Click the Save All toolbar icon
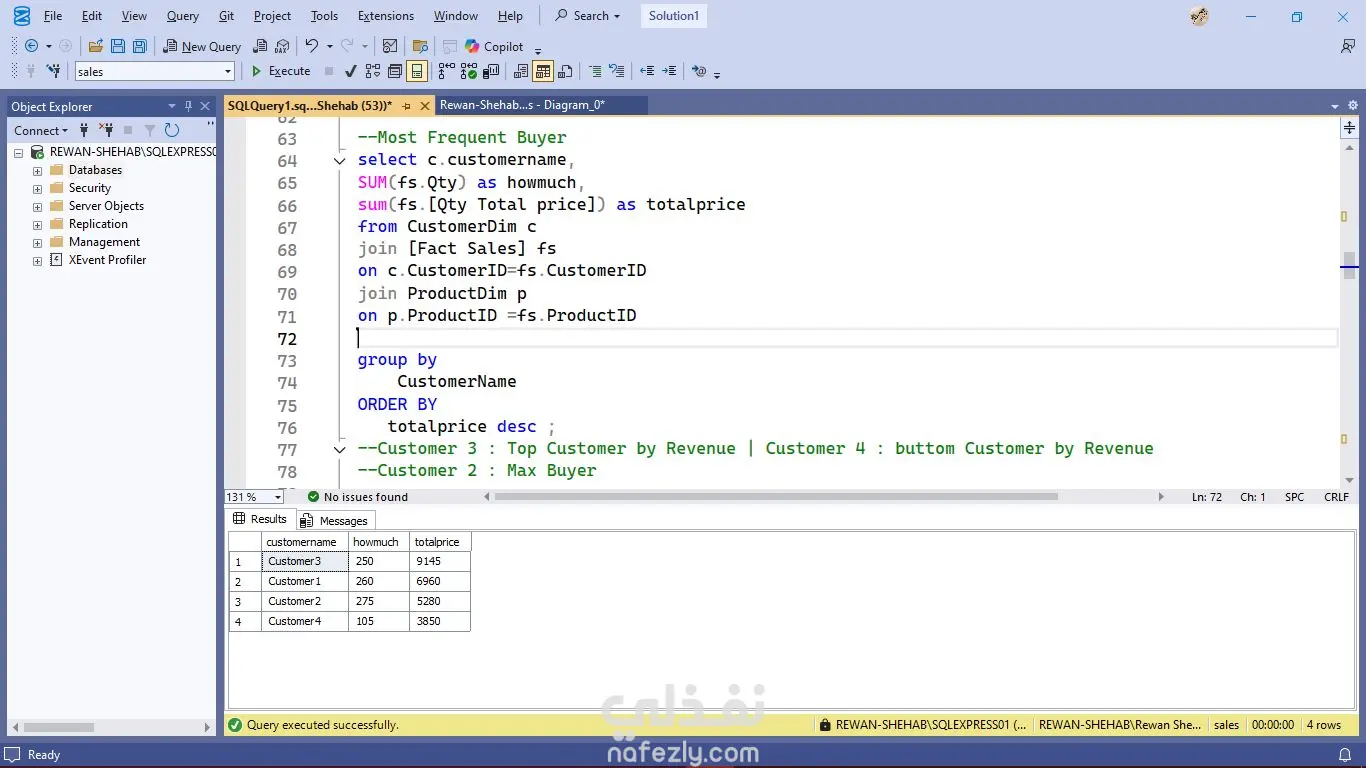 [140, 46]
